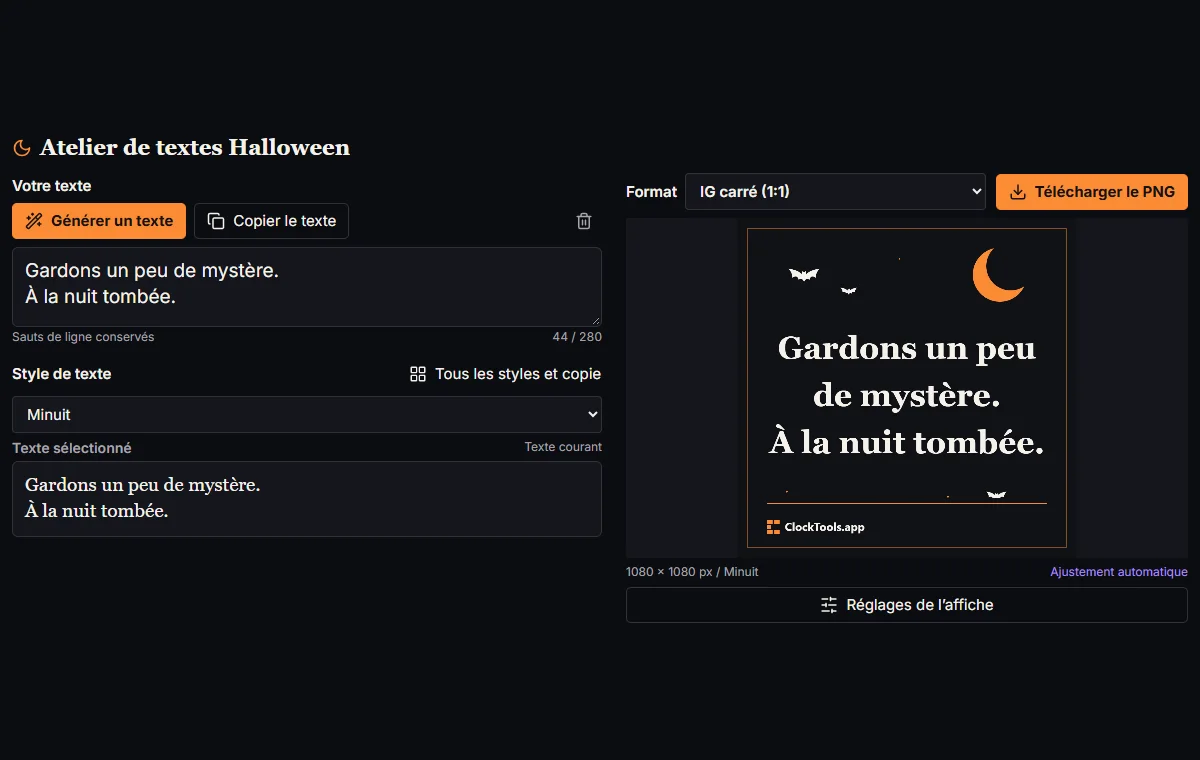Click Générer un texte button
The height and width of the screenshot is (760, 1200).
pos(99,221)
